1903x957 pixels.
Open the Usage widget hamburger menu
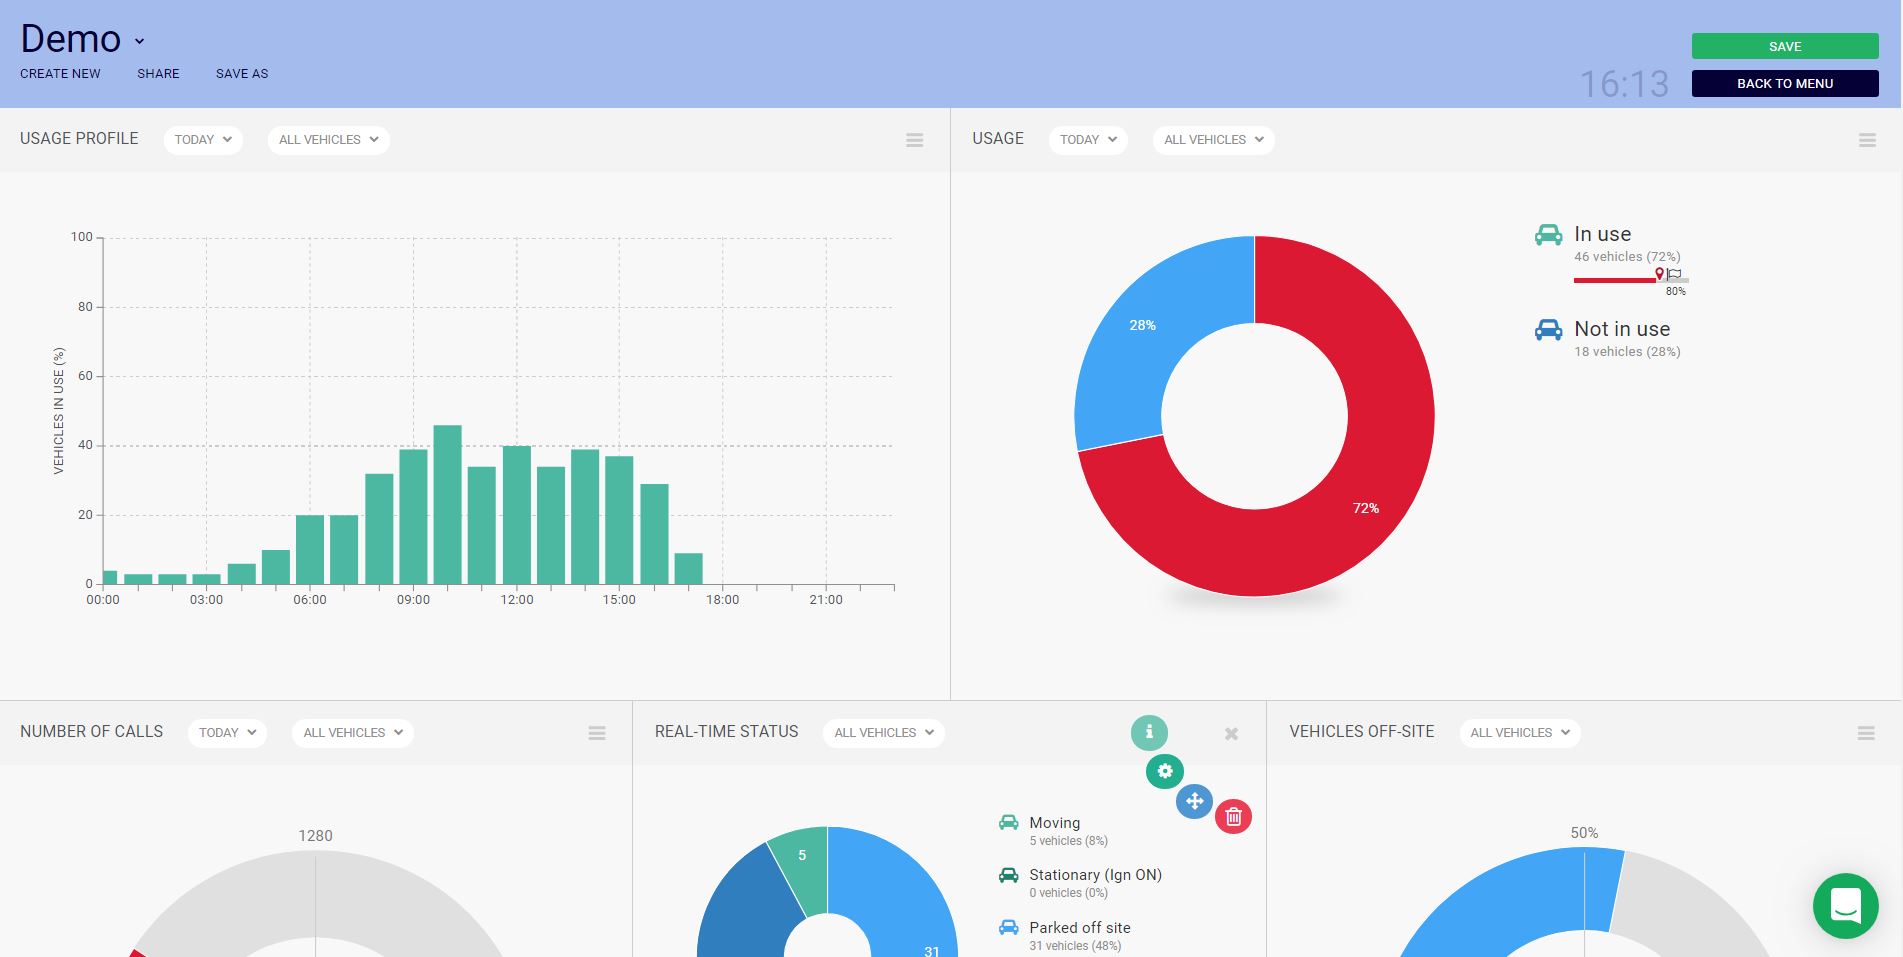coord(1866,141)
